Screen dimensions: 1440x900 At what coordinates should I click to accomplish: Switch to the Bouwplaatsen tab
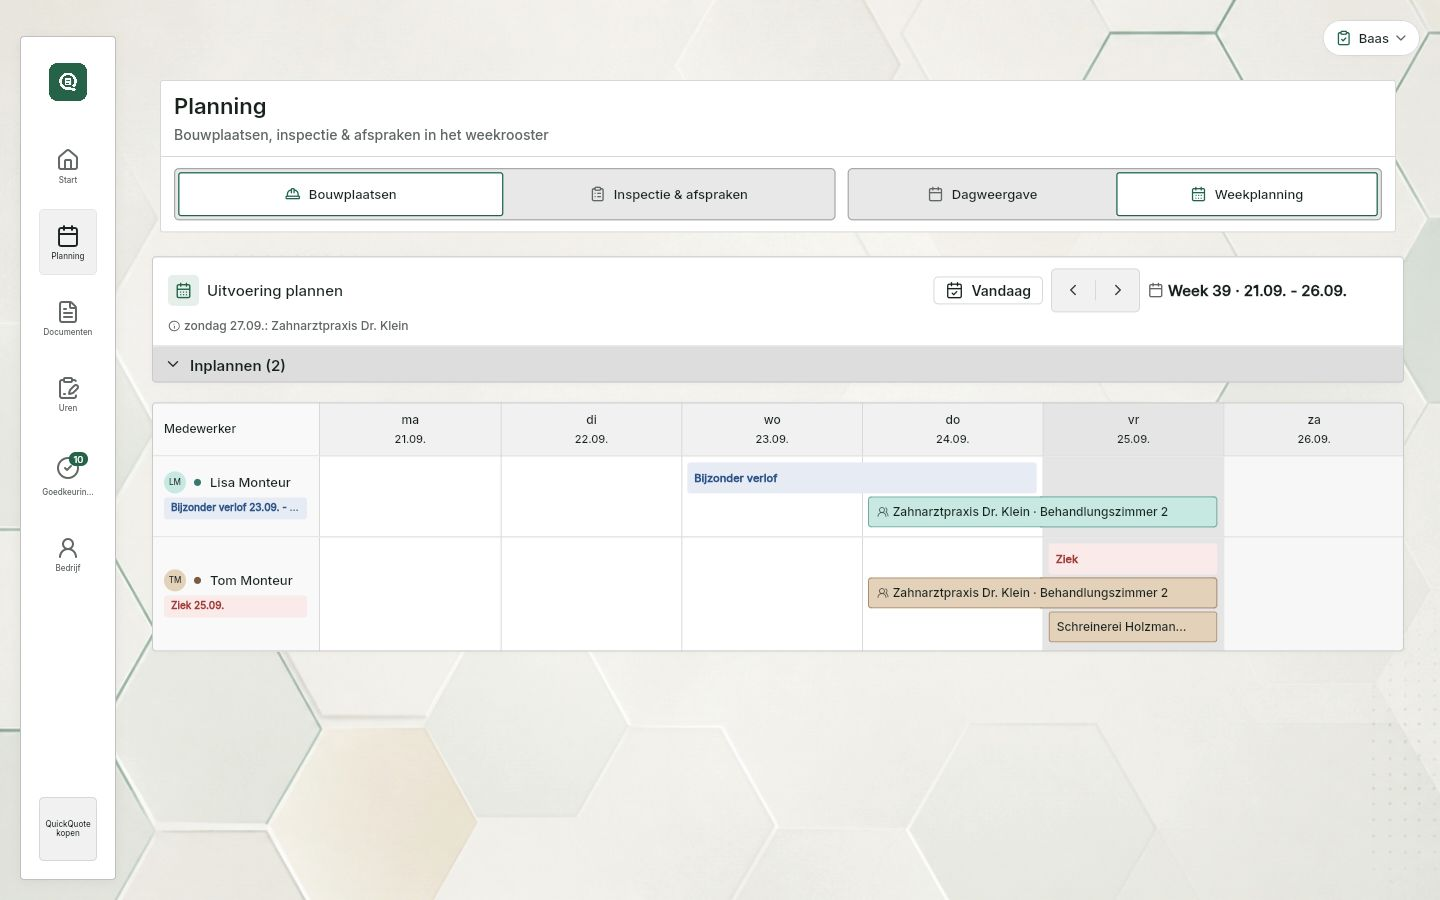coord(340,194)
